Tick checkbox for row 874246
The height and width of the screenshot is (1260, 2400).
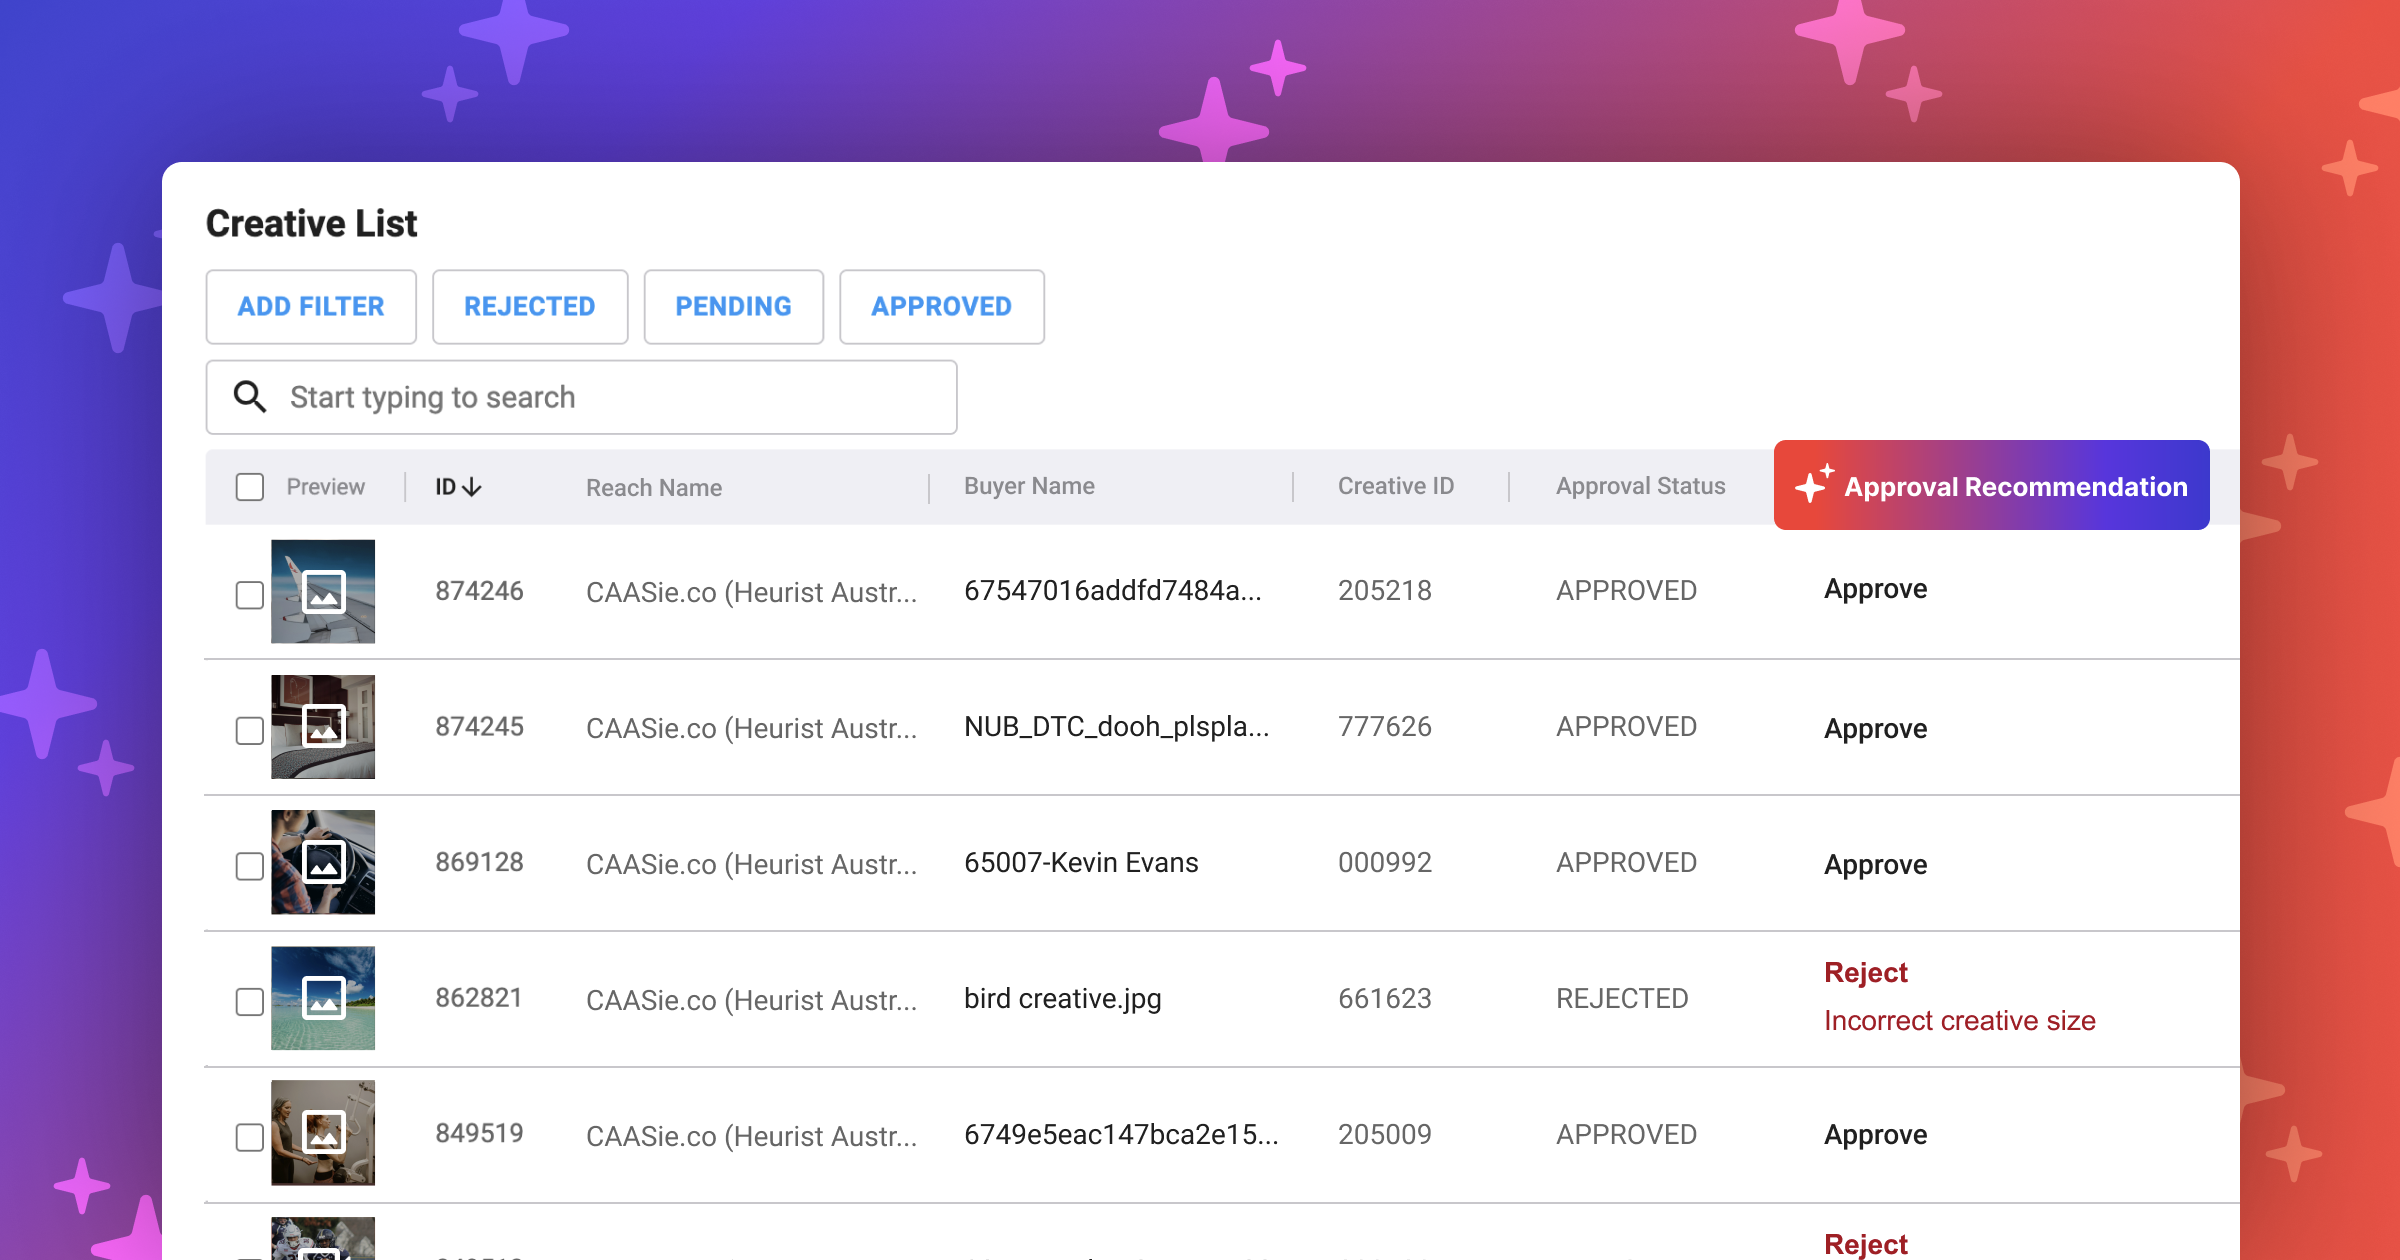pyautogui.click(x=249, y=595)
